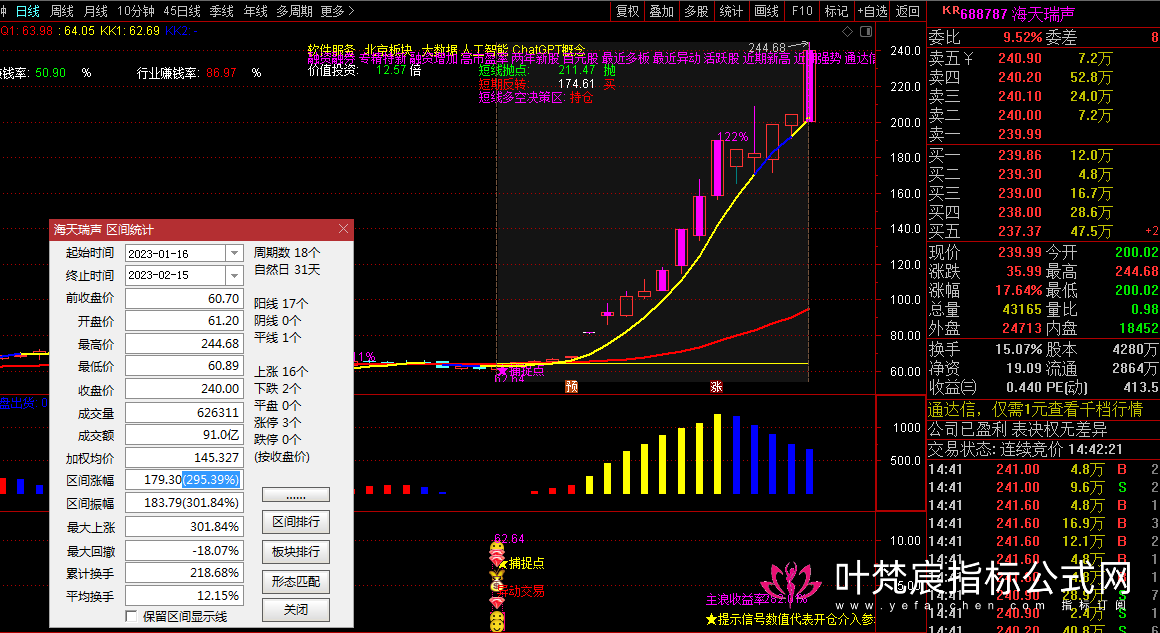The width and height of the screenshot is (1160, 633).
Task: Open the 画线 drawing tool
Action: 766,10
